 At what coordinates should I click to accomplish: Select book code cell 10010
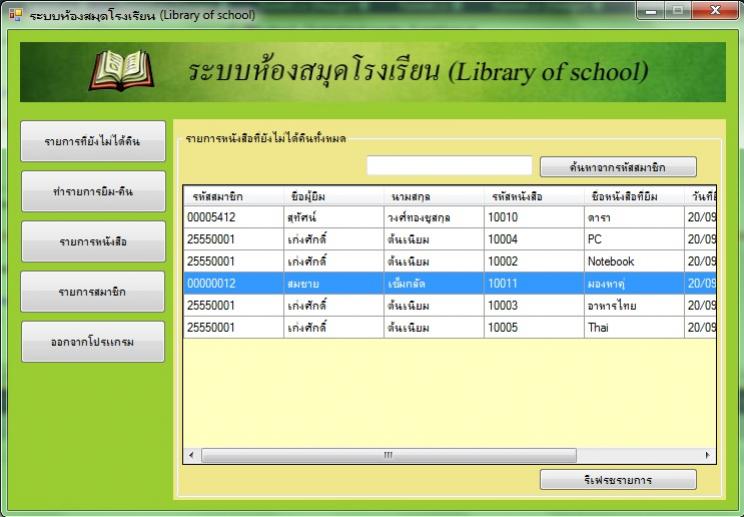click(x=534, y=217)
